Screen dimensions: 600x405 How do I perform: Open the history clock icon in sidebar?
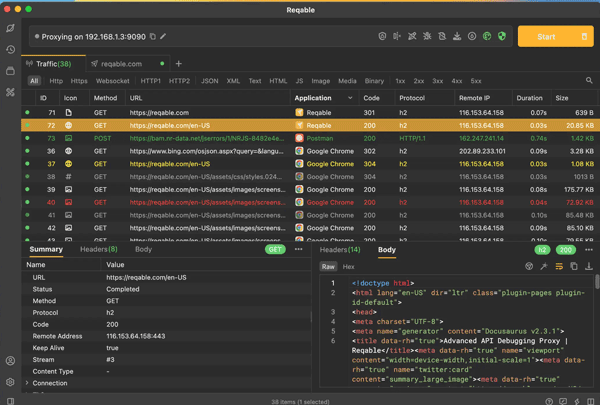(x=11, y=49)
